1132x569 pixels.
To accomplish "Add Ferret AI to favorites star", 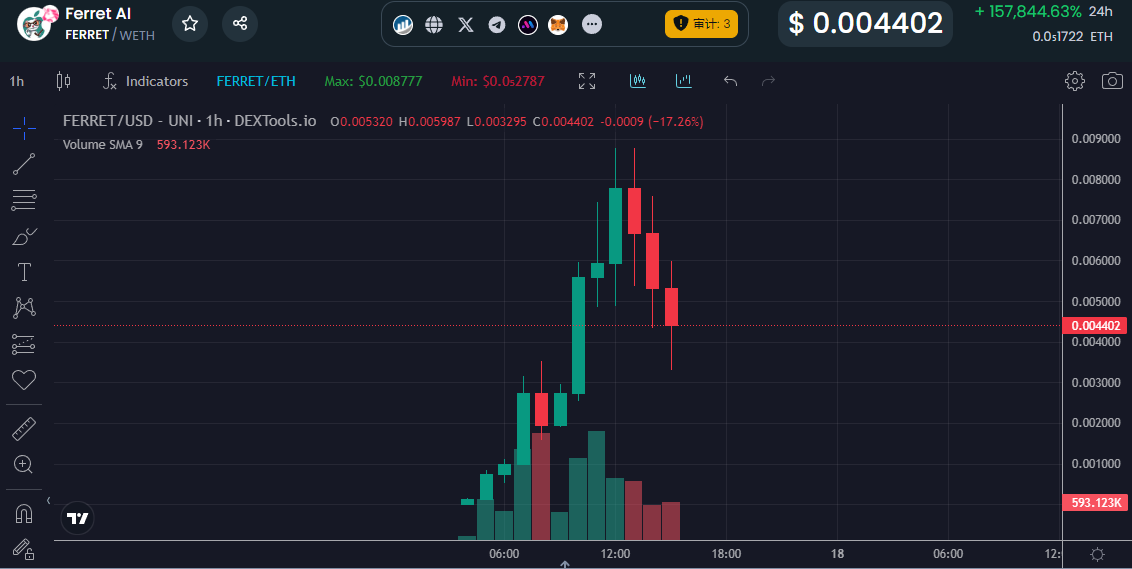I will (x=190, y=24).
